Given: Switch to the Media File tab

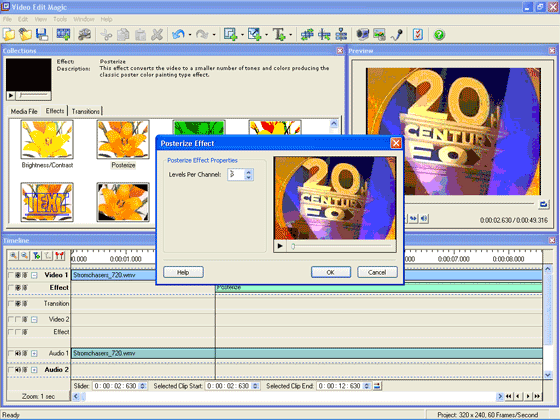Looking at the screenshot, I should pyautogui.click(x=24, y=111).
